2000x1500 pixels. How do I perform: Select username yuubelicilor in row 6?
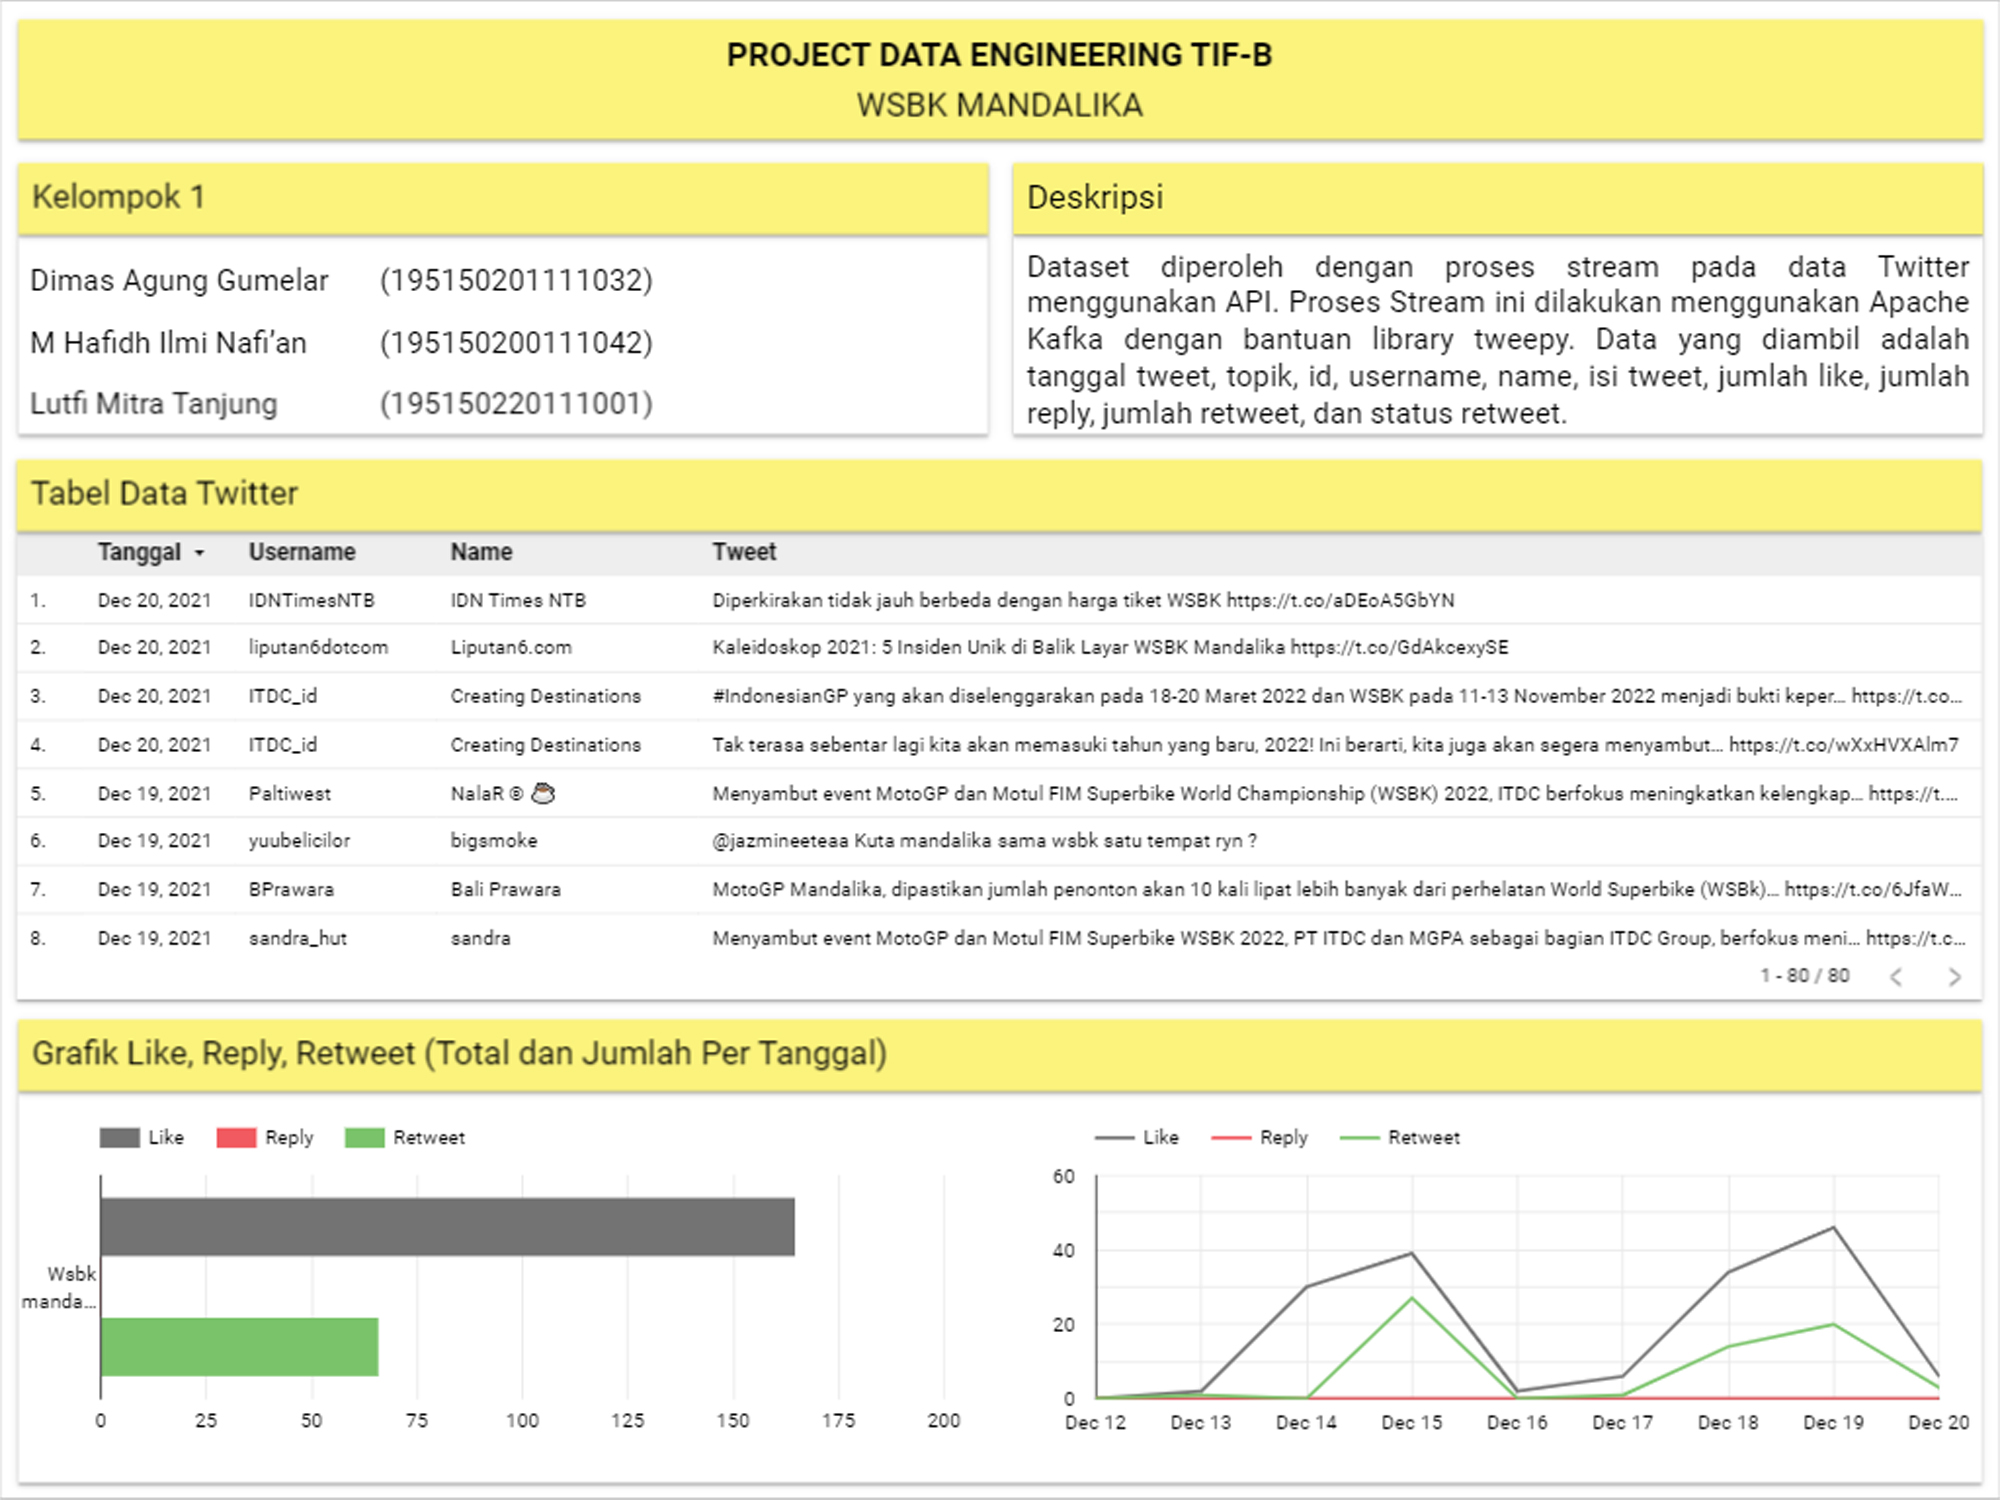[299, 841]
